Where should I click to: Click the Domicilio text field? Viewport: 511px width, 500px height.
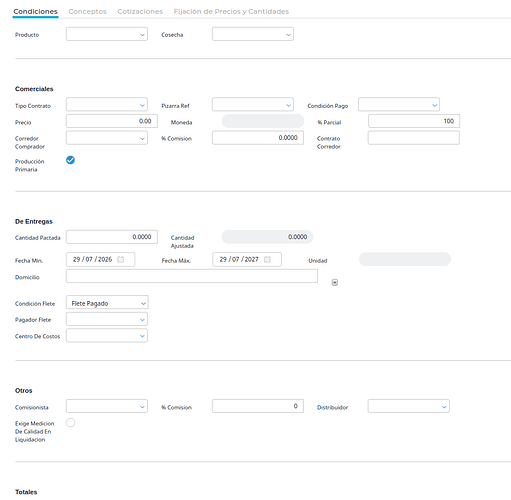(x=192, y=276)
